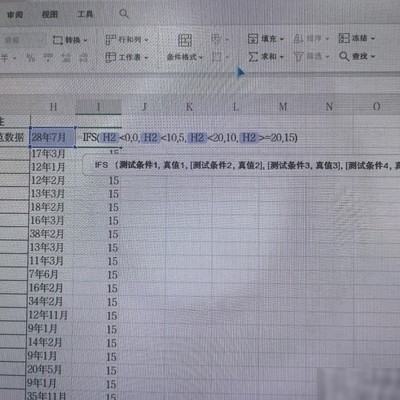Click 测试条件3 argument in formula tooltip
The width and height of the screenshot is (400, 400).
(x=289, y=165)
